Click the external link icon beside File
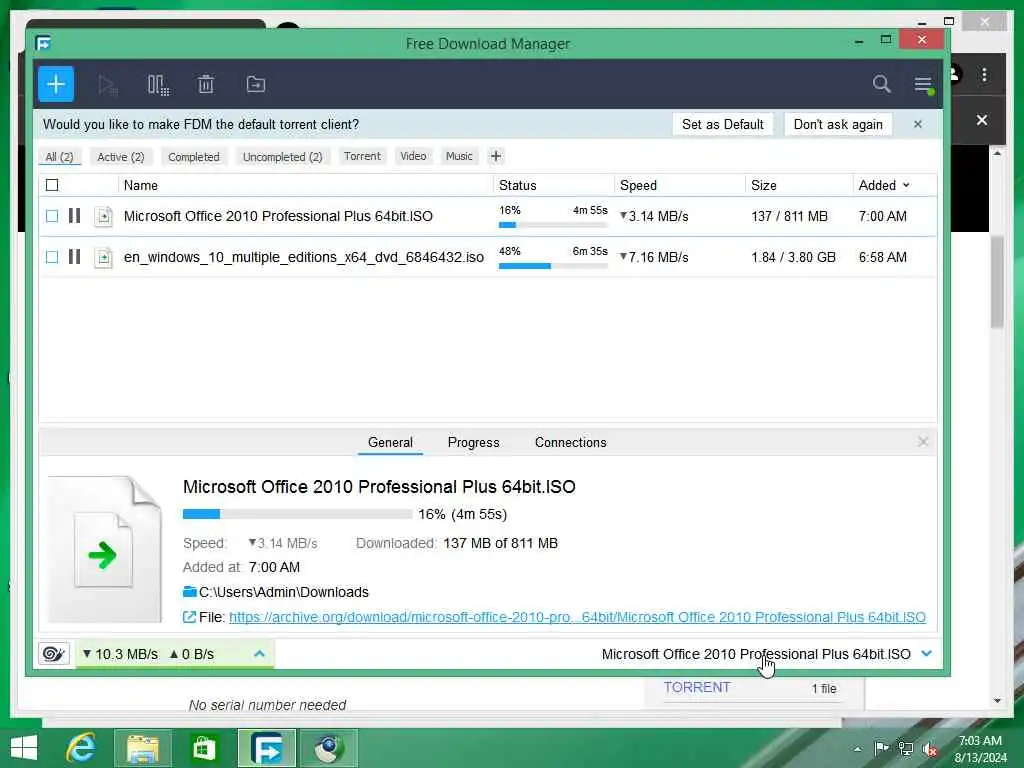Screen dimensions: 1024x768 click(189, 617)
